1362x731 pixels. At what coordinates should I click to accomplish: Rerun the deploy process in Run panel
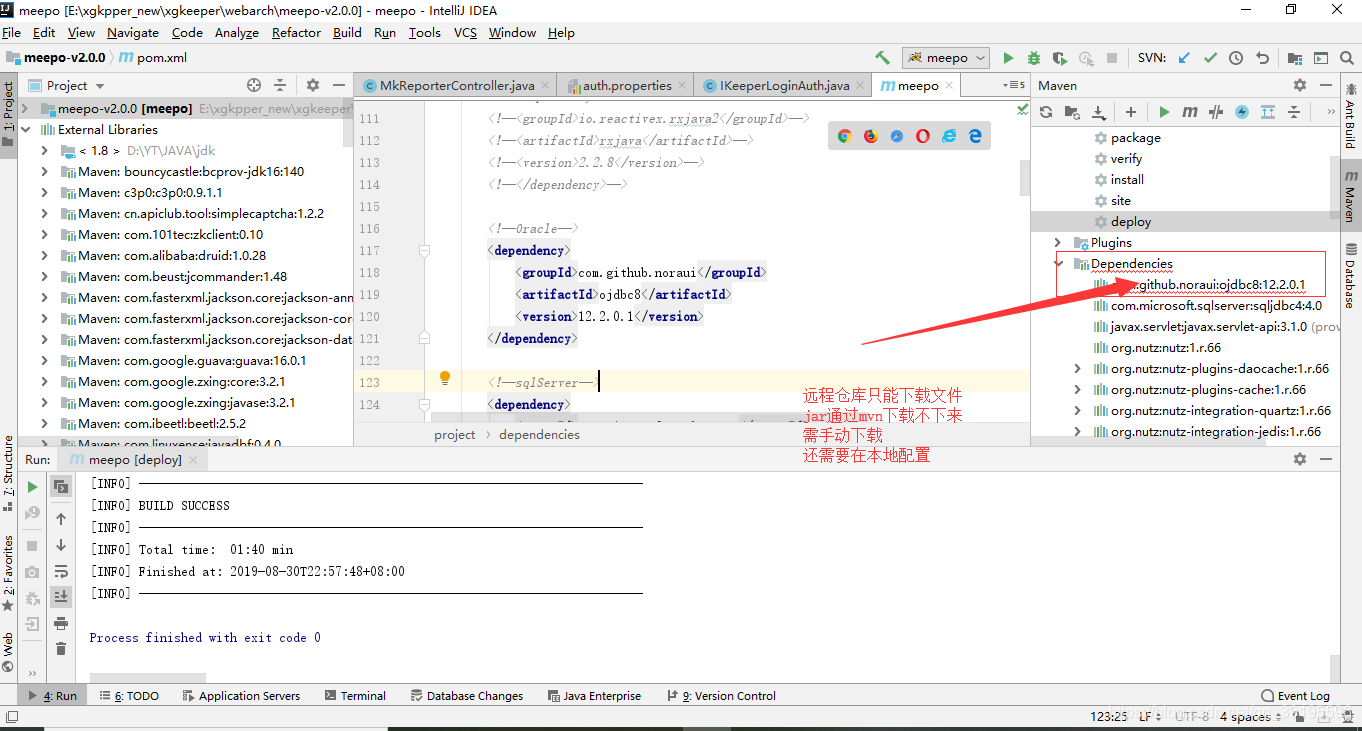(32, 487)
